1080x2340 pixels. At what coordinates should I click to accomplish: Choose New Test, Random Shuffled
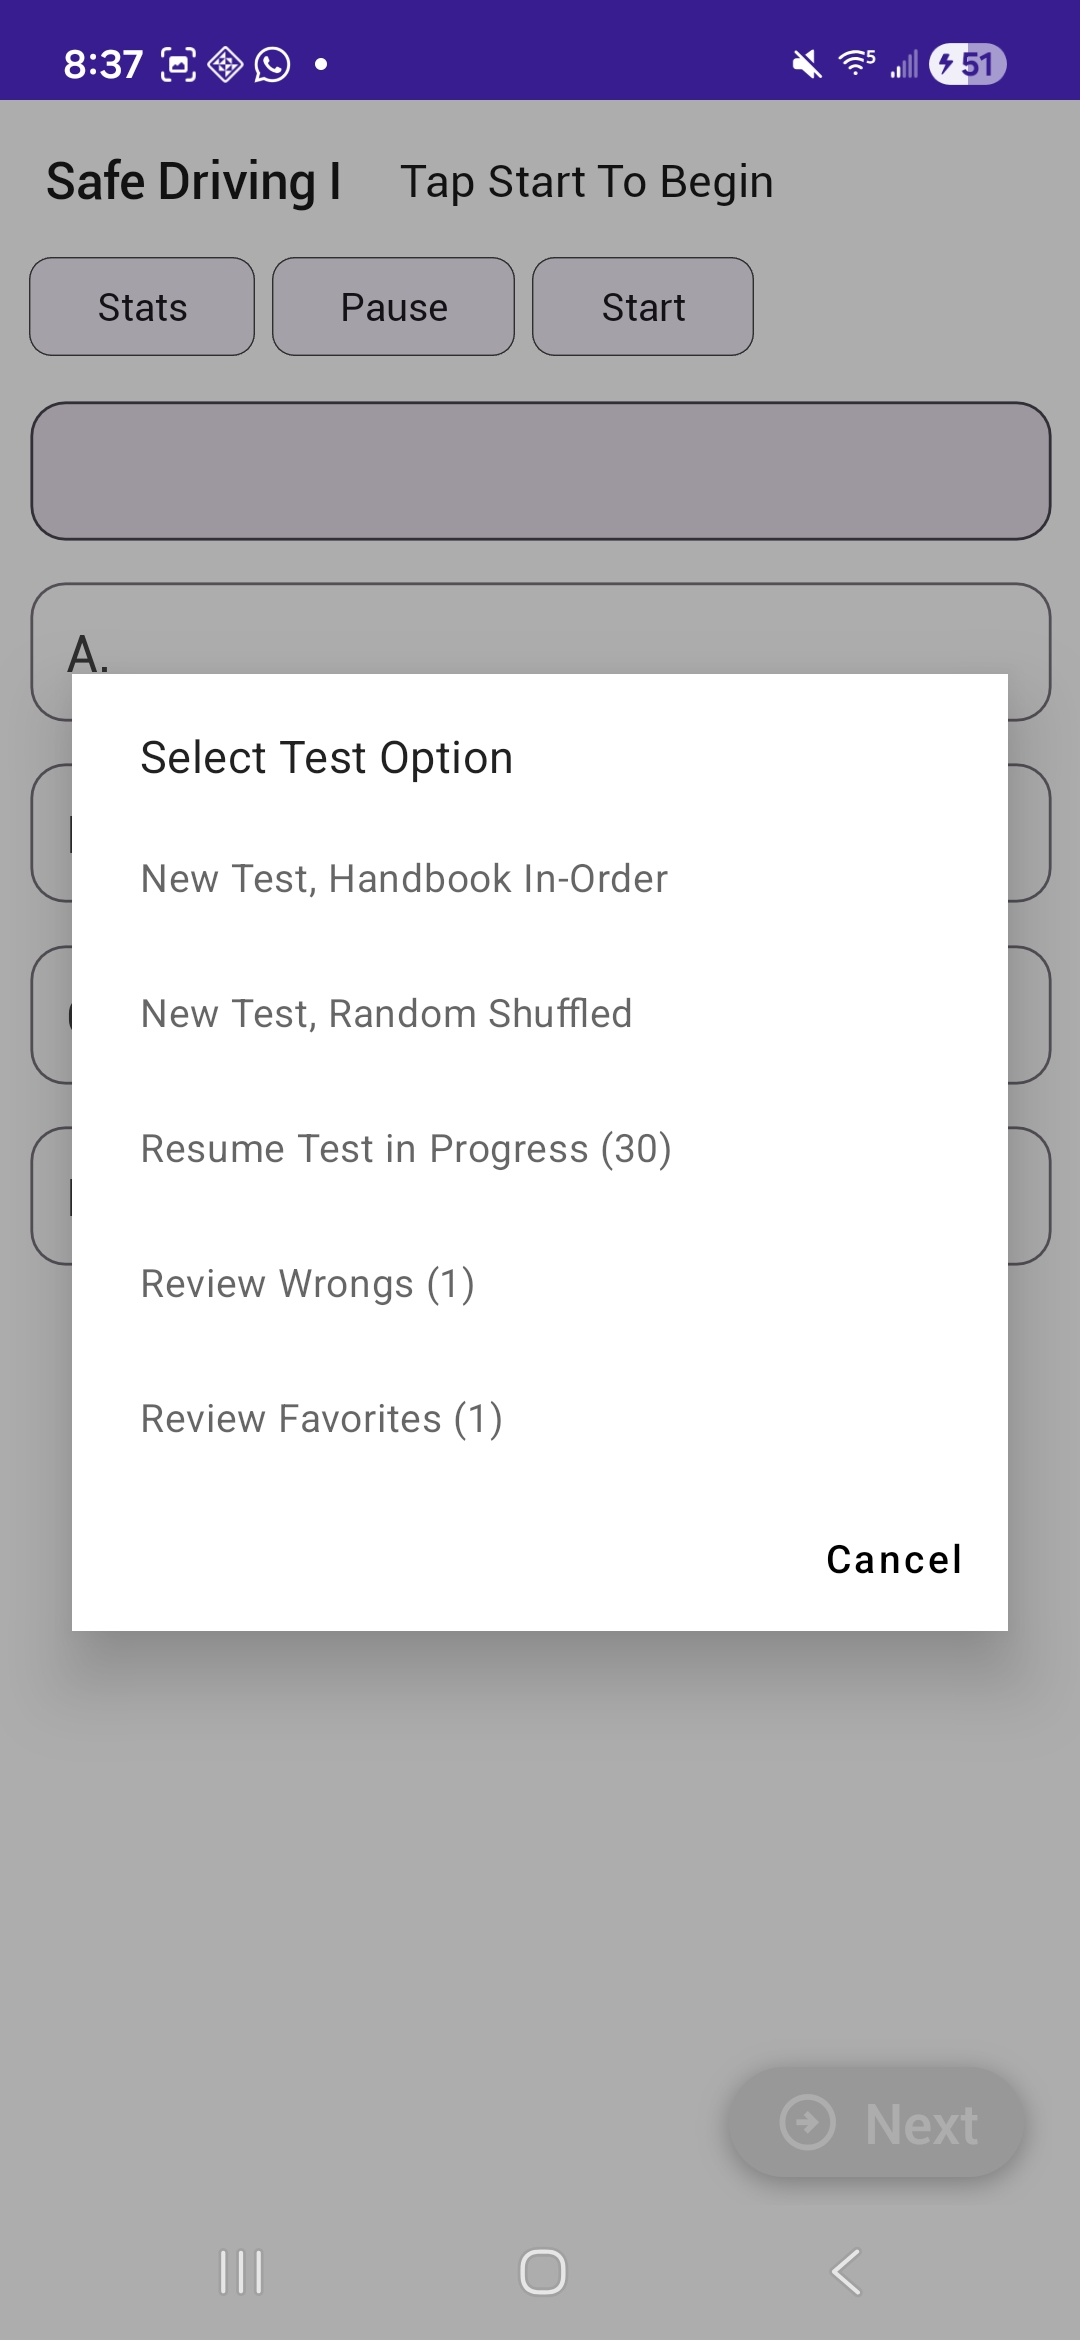[x=386, y=1014]
